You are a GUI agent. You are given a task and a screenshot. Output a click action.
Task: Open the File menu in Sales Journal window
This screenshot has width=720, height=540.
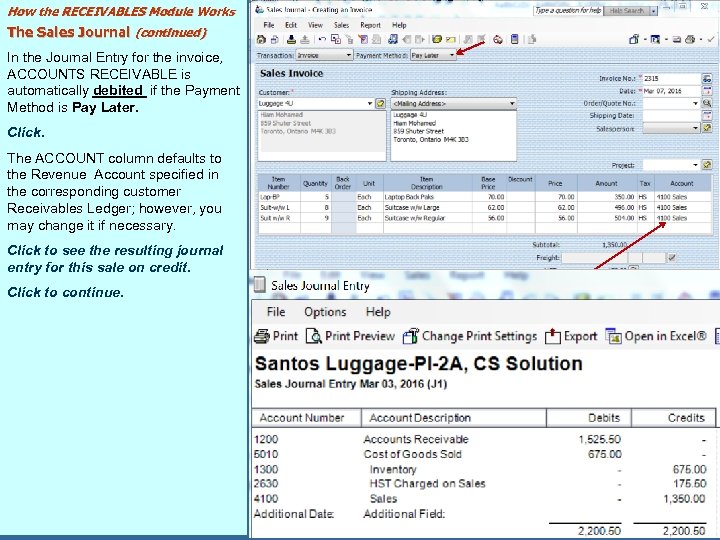pyautogui.click(x=269, y=25)
